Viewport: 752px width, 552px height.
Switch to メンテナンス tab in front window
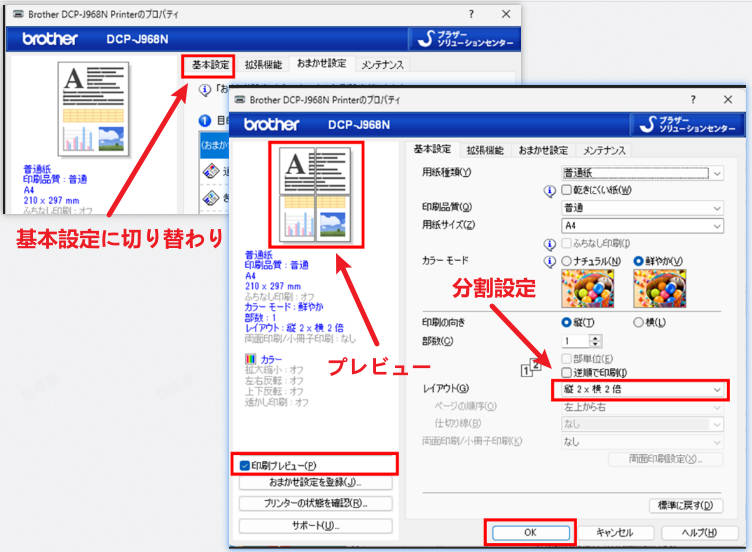coord(604,151)
